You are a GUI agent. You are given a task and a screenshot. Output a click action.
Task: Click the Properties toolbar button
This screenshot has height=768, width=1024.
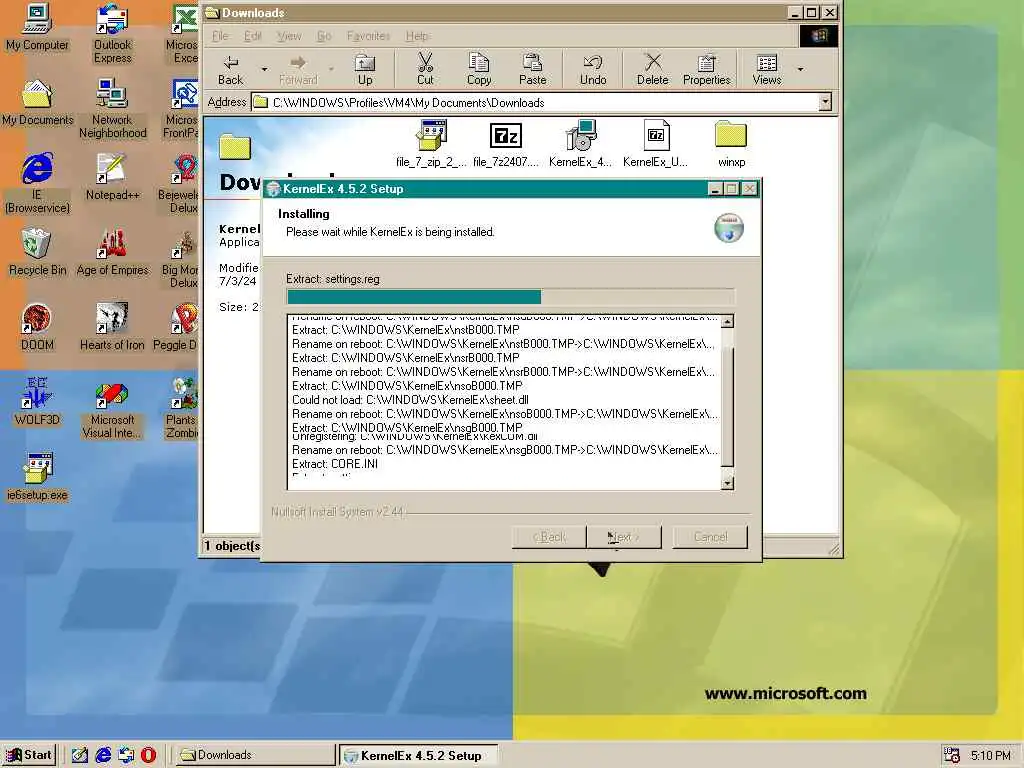(707, 70)
